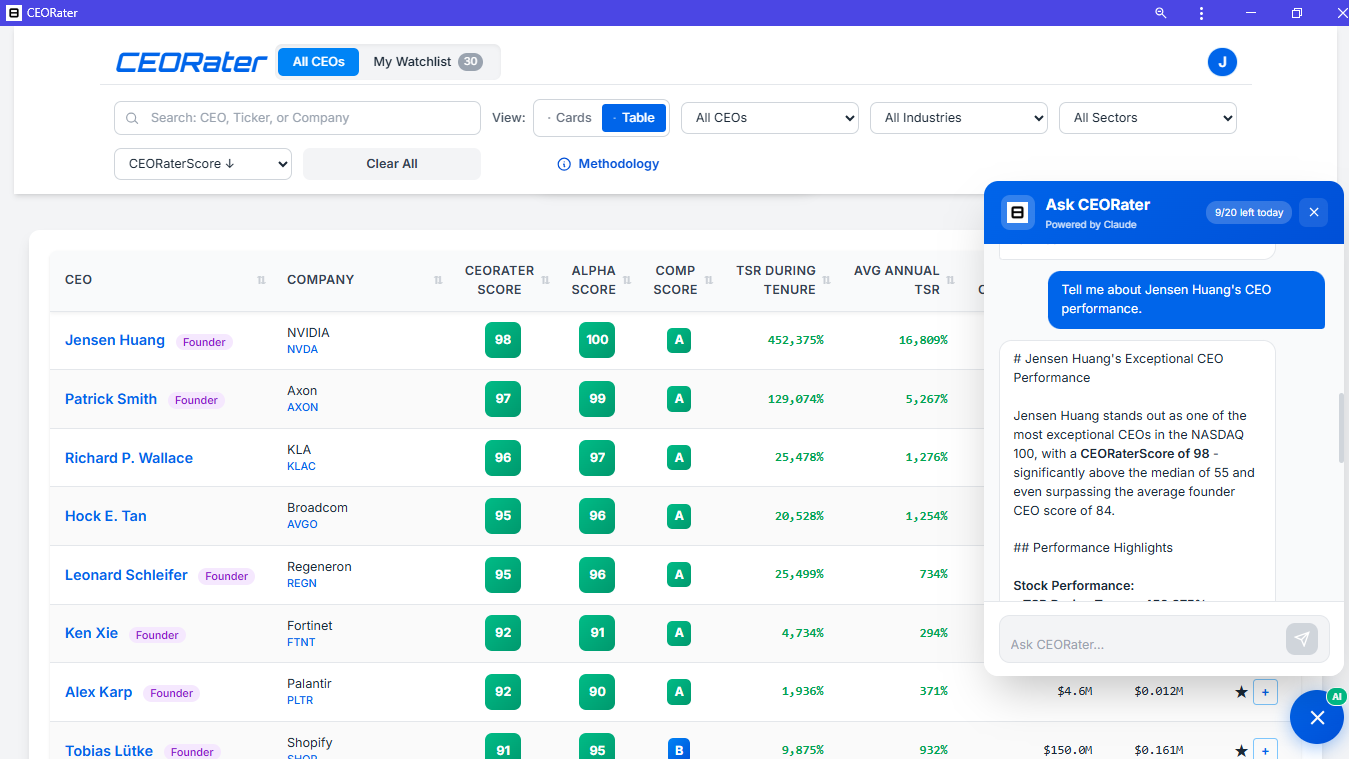This screenshot has width=1349, height=759.
Task: Click the Ask CEORater message input
Action: click(1142, 639)
